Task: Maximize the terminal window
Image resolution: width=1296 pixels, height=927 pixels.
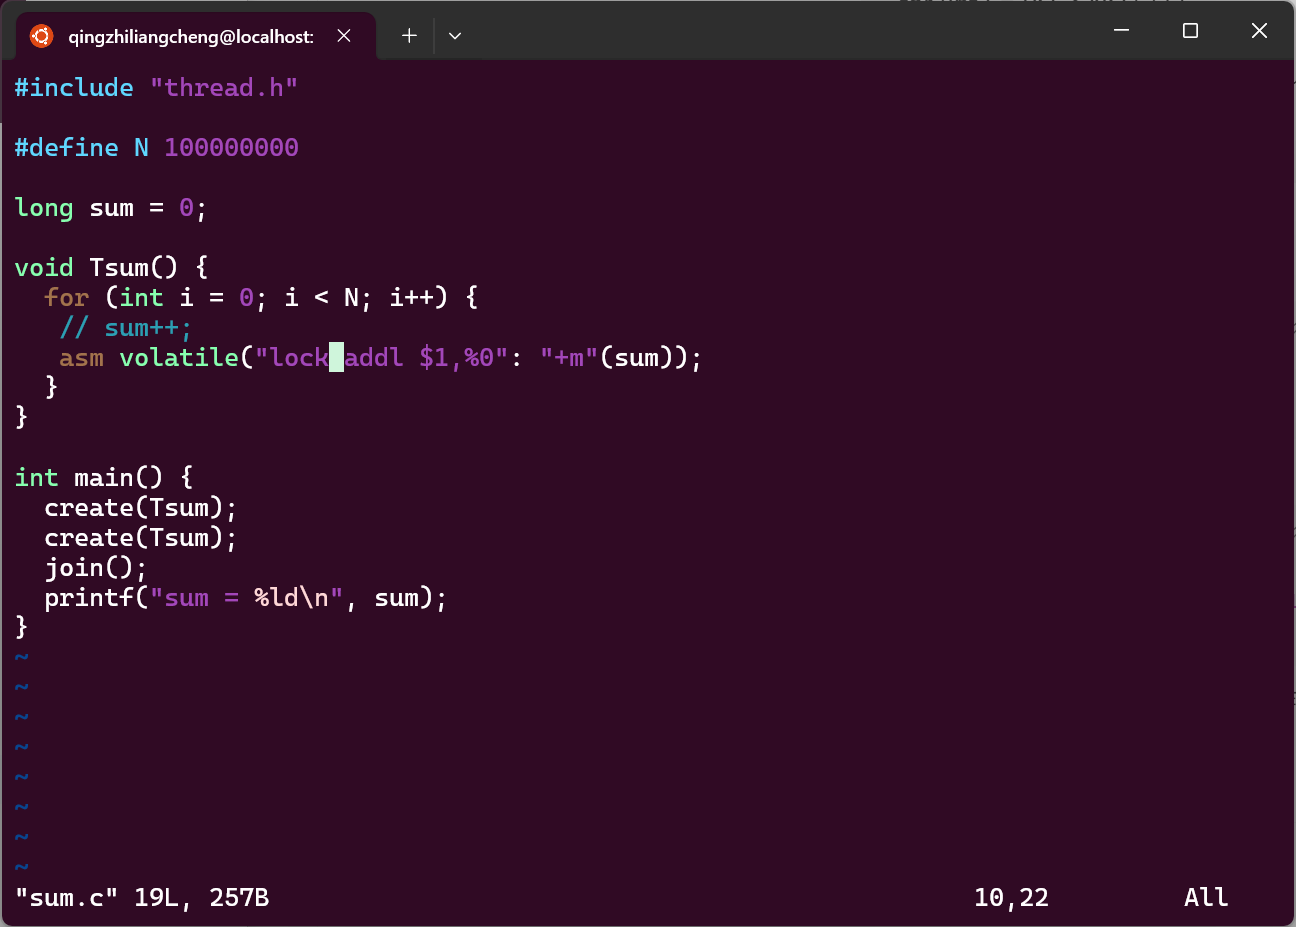Action: (x=1190, y=31)
